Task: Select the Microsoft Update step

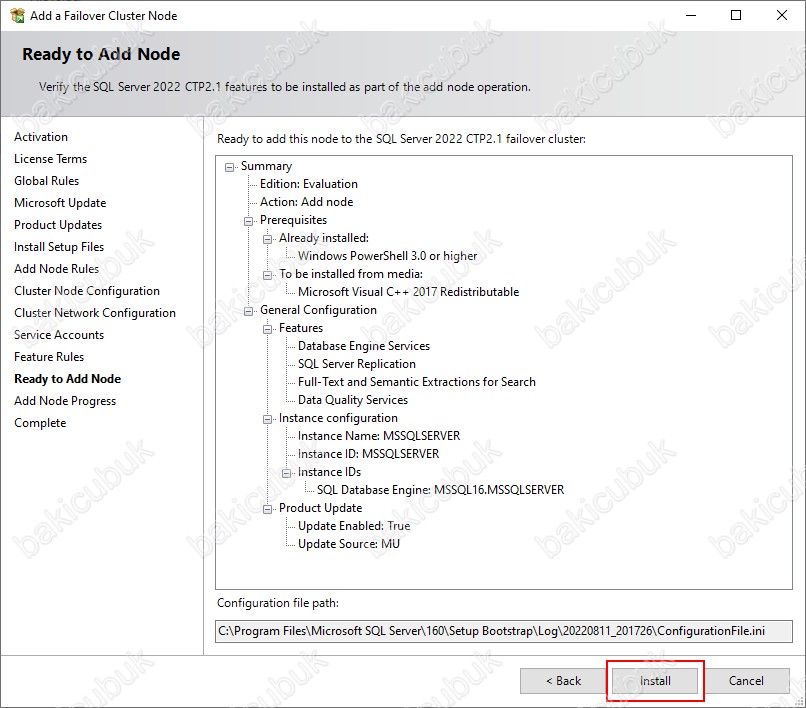Action: [x=60, y=203]
